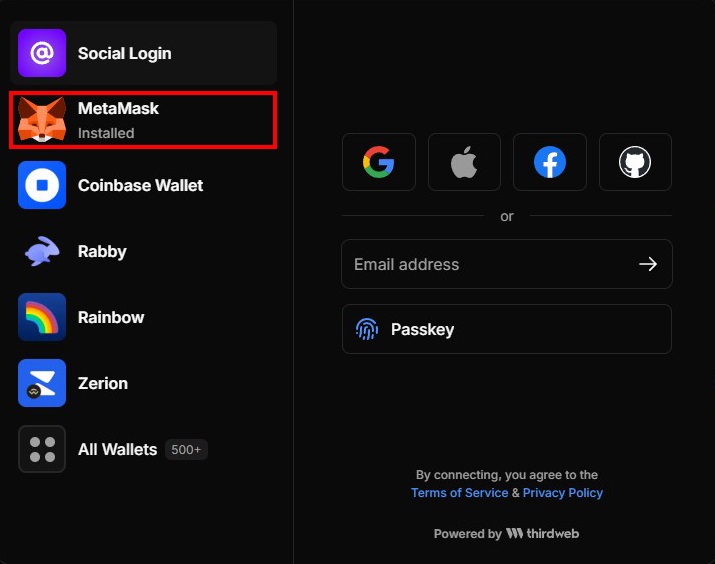Viewport: 715px width, 564px height.
Task: Select the Social Login option
Action: click(124, 53)
